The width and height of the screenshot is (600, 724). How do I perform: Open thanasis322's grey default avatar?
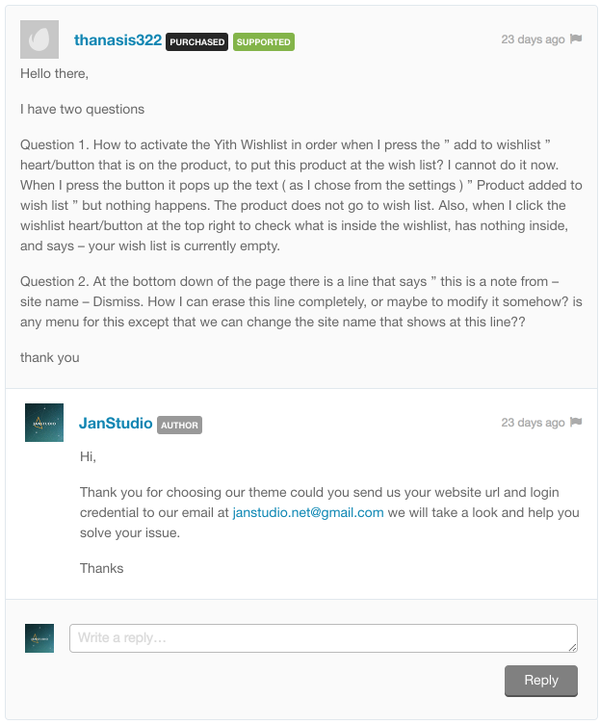coord(39,39)
